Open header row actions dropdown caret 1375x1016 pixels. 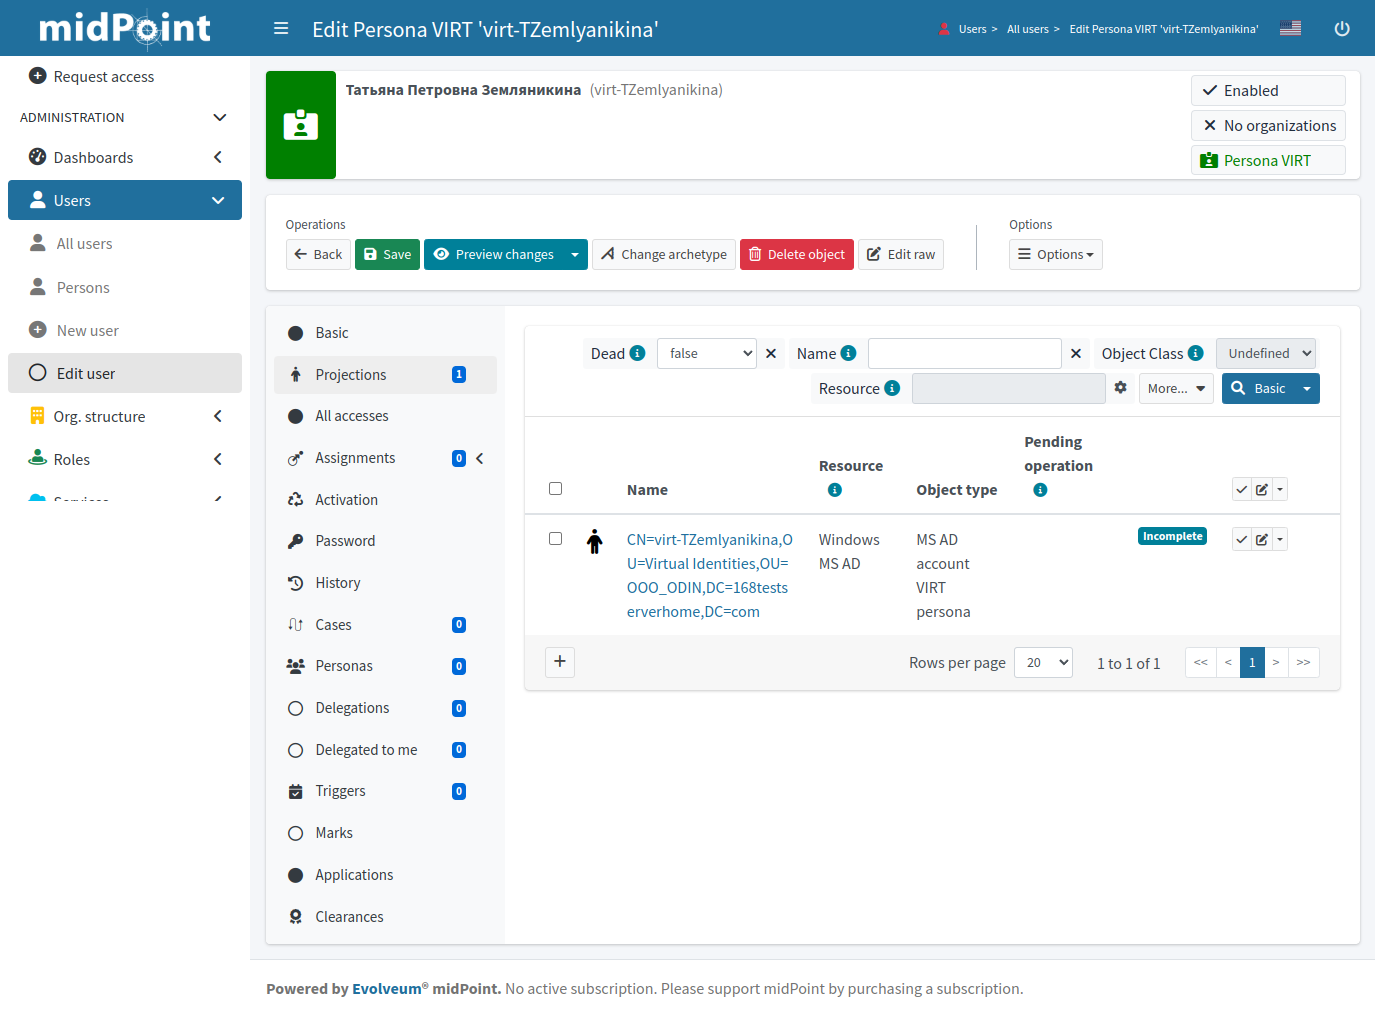[1280, 489]
